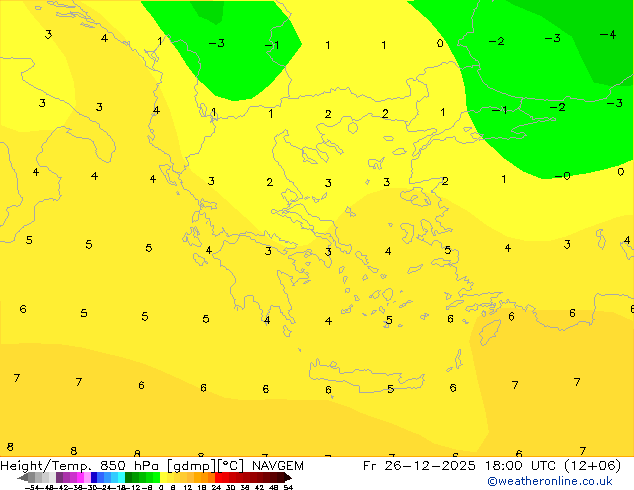This screenshot has width=634, height=490.
Task: Click the "54" legend label at scale end
Action: click(x=288, y=488)
